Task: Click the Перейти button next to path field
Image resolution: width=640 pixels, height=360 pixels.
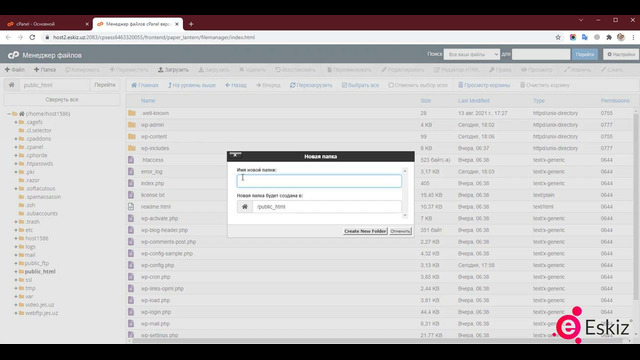Action: (x=105, y=85)
